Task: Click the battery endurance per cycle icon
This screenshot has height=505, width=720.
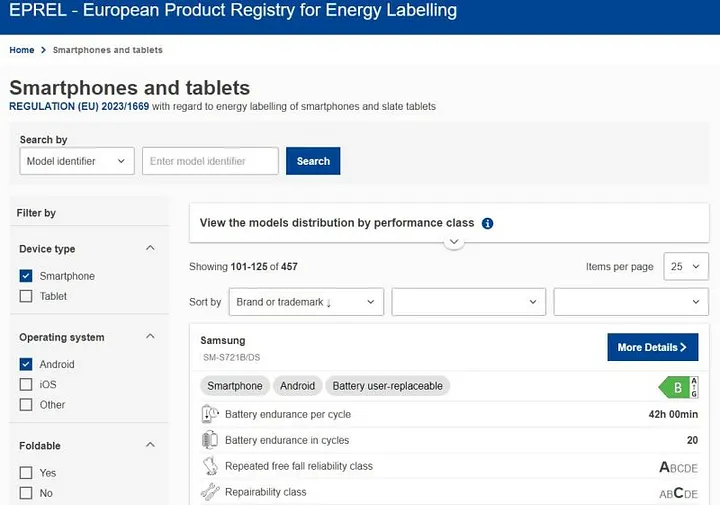Action: coord(210,414)
